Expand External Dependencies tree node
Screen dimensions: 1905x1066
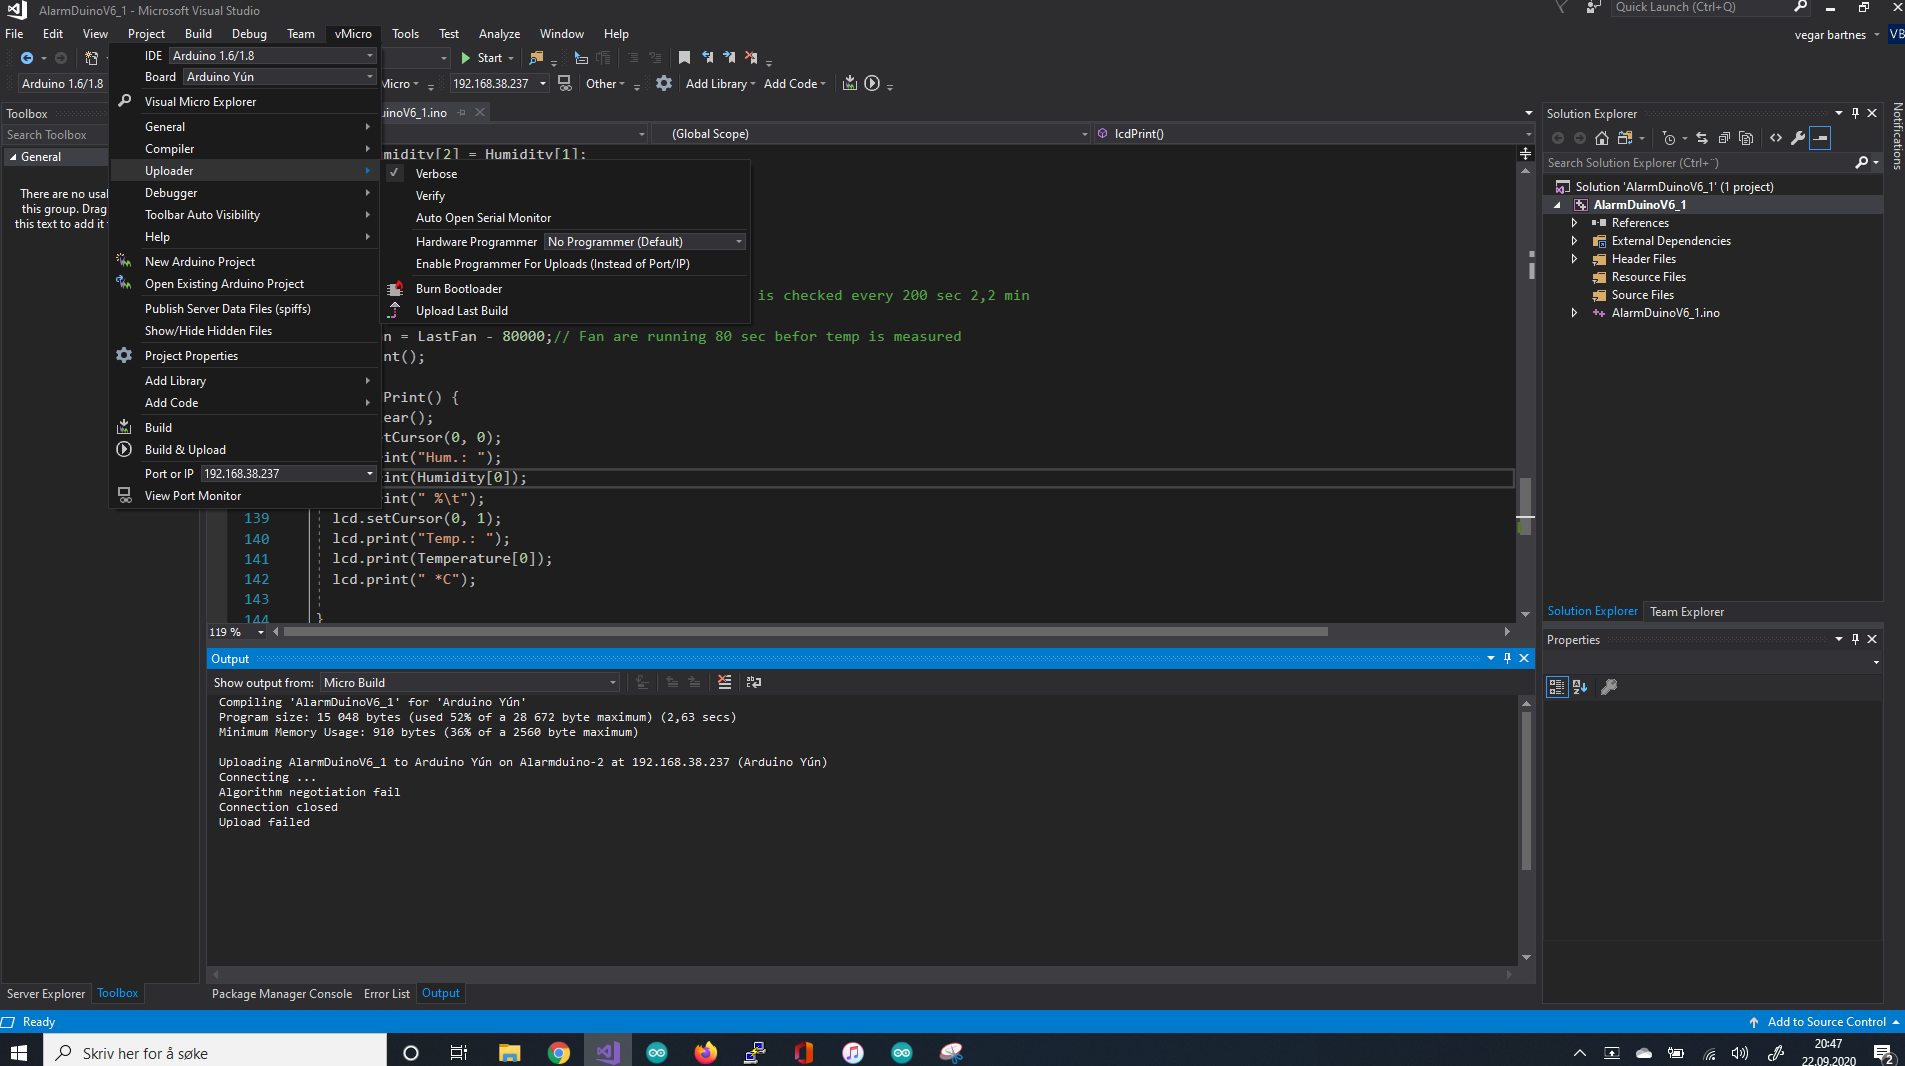(x=1574, y=241)
